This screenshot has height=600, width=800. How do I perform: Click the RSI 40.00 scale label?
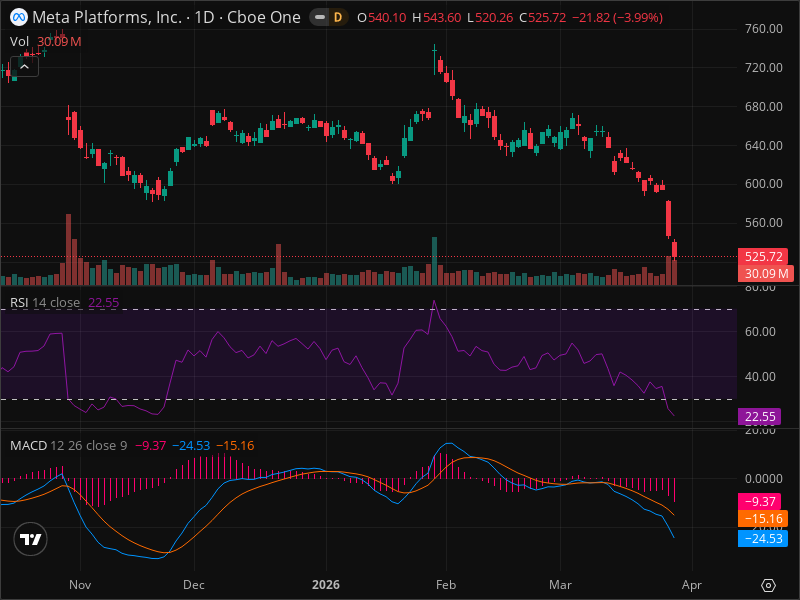click(x=760, y=377)
